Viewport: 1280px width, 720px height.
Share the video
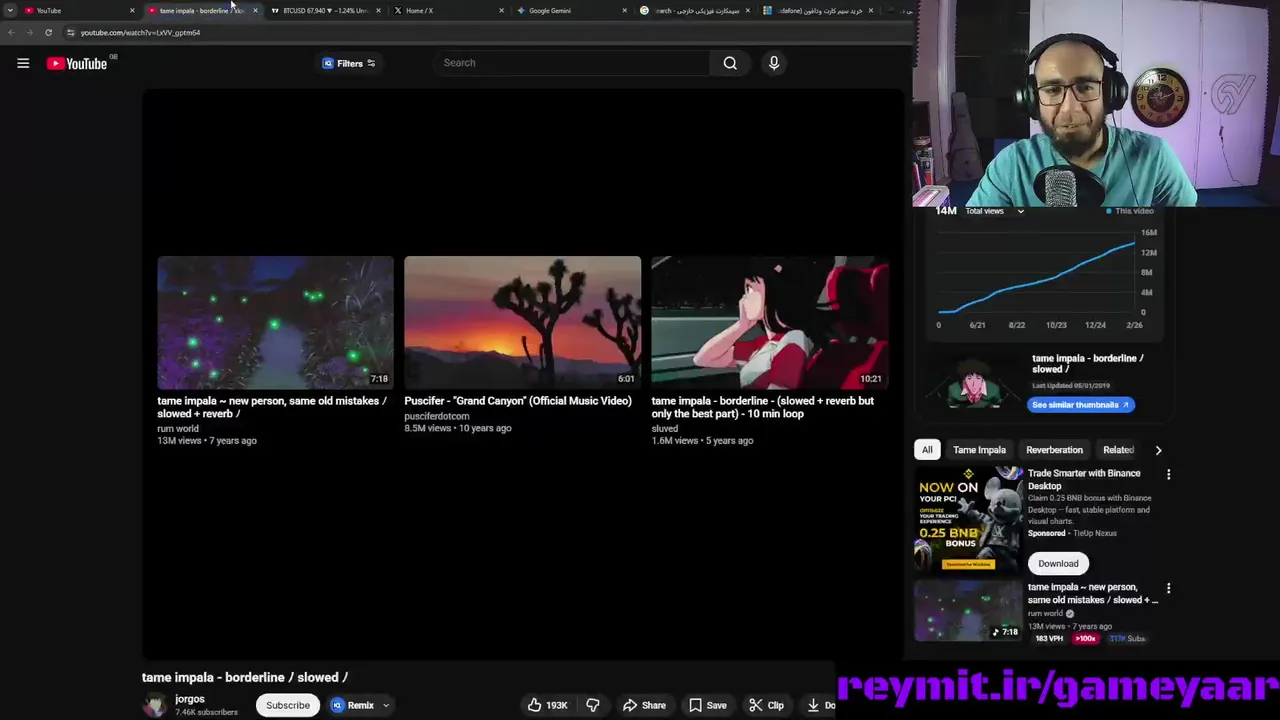644,705
